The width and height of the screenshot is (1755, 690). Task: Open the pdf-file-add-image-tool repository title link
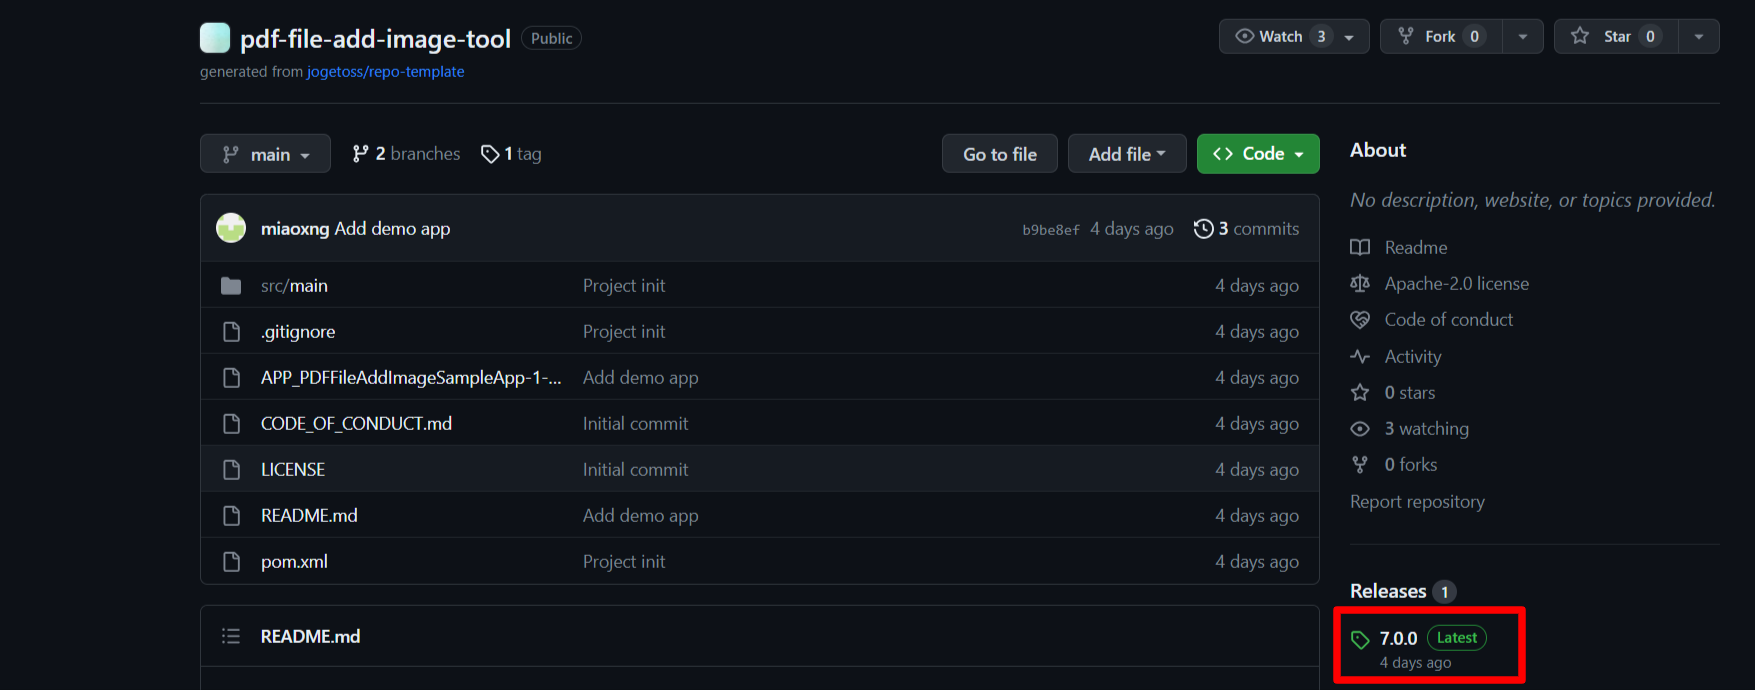[x=375, y=39]
